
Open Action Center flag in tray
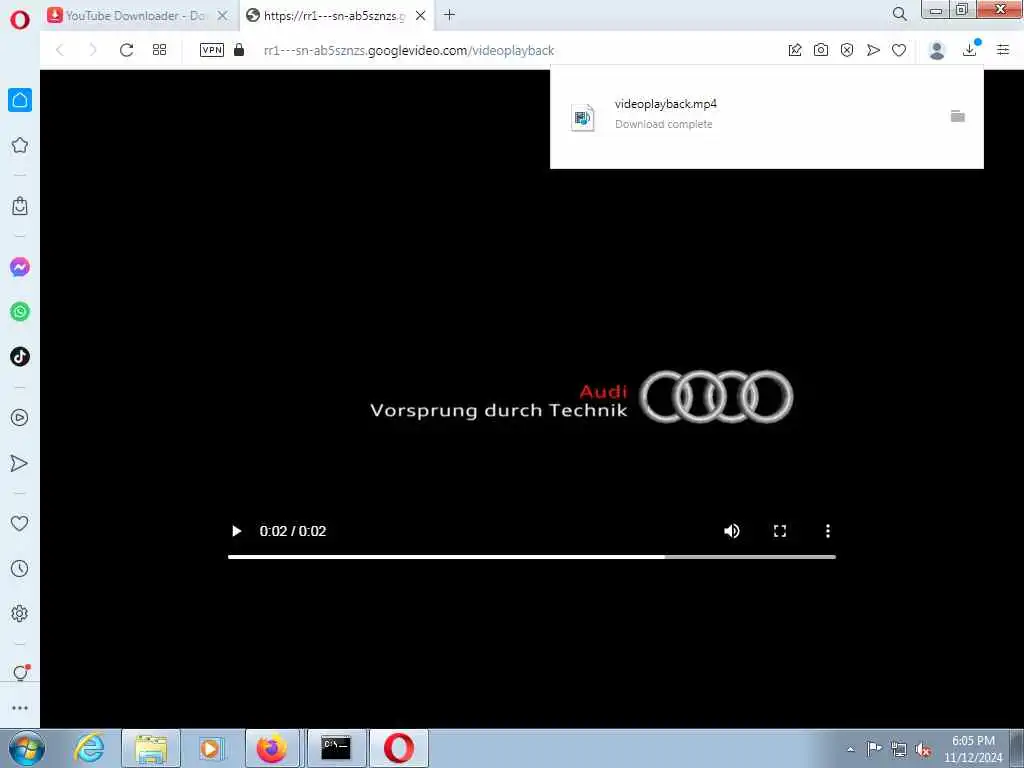(x=874, y=749)
